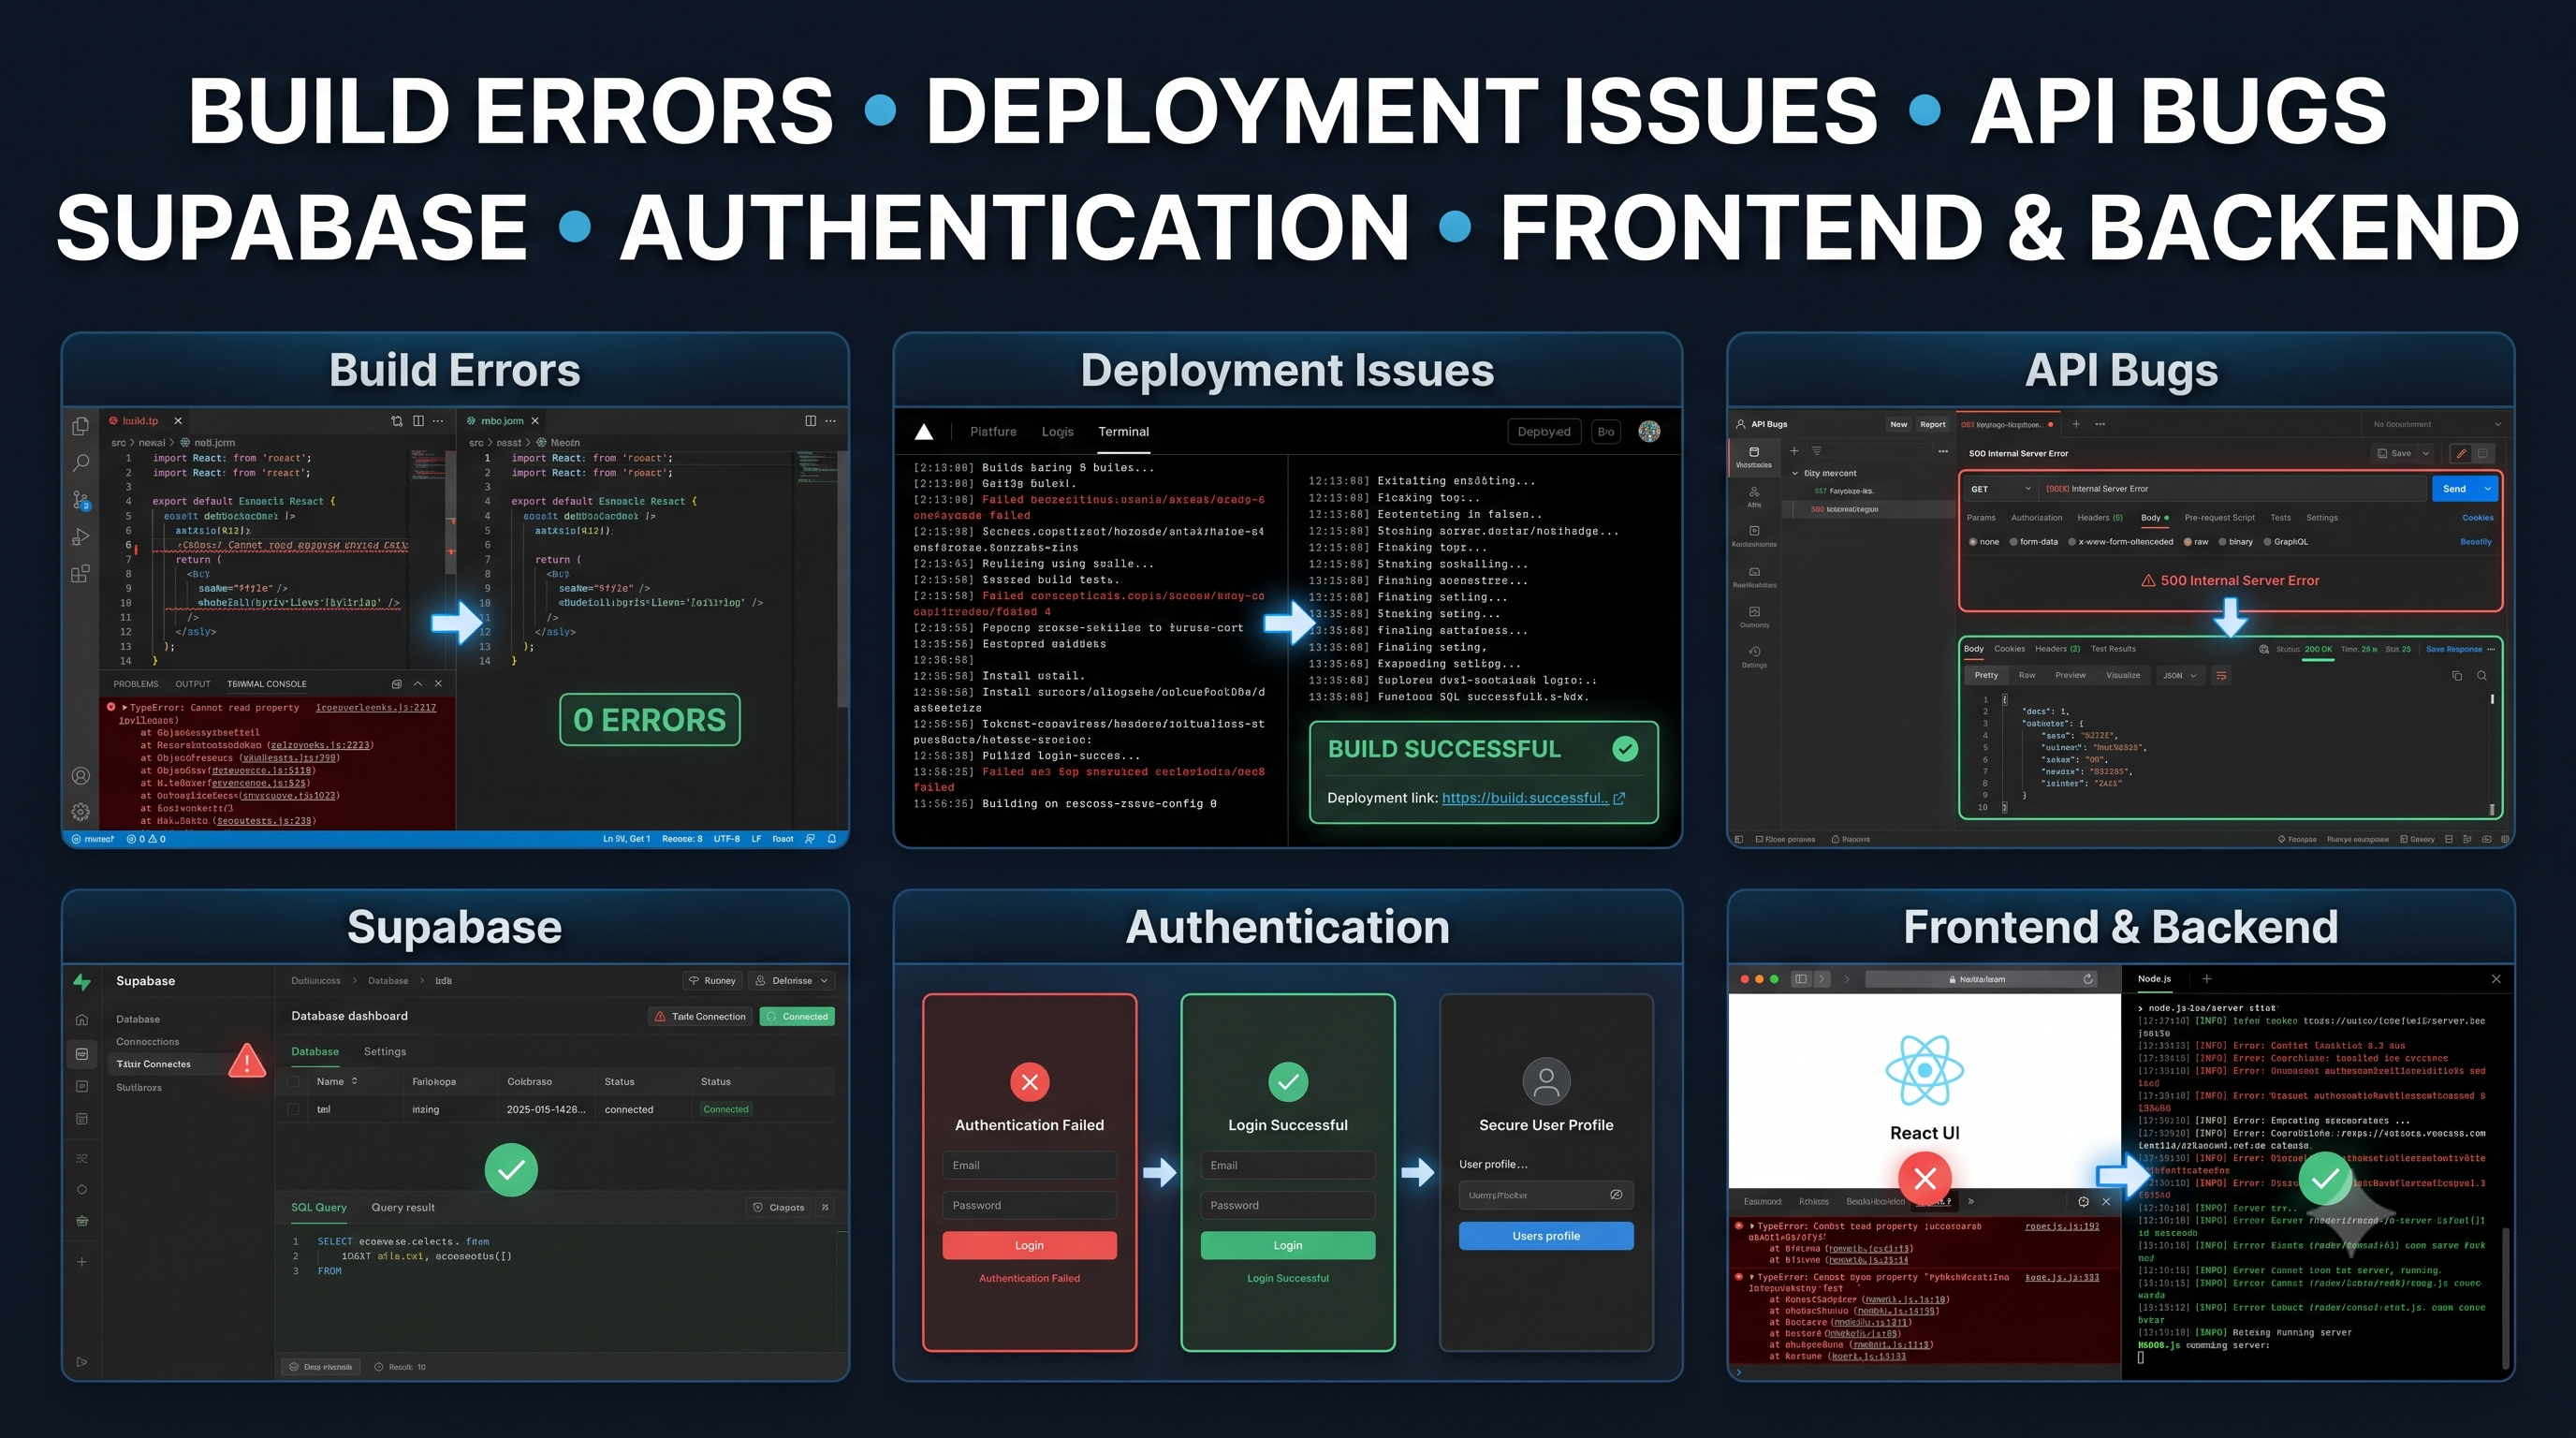The height and width of the screenshot is (1438, 2576).
Task: Toggle the orange wrap-lines icon next to JSON
Action: tap(2221, 676)
